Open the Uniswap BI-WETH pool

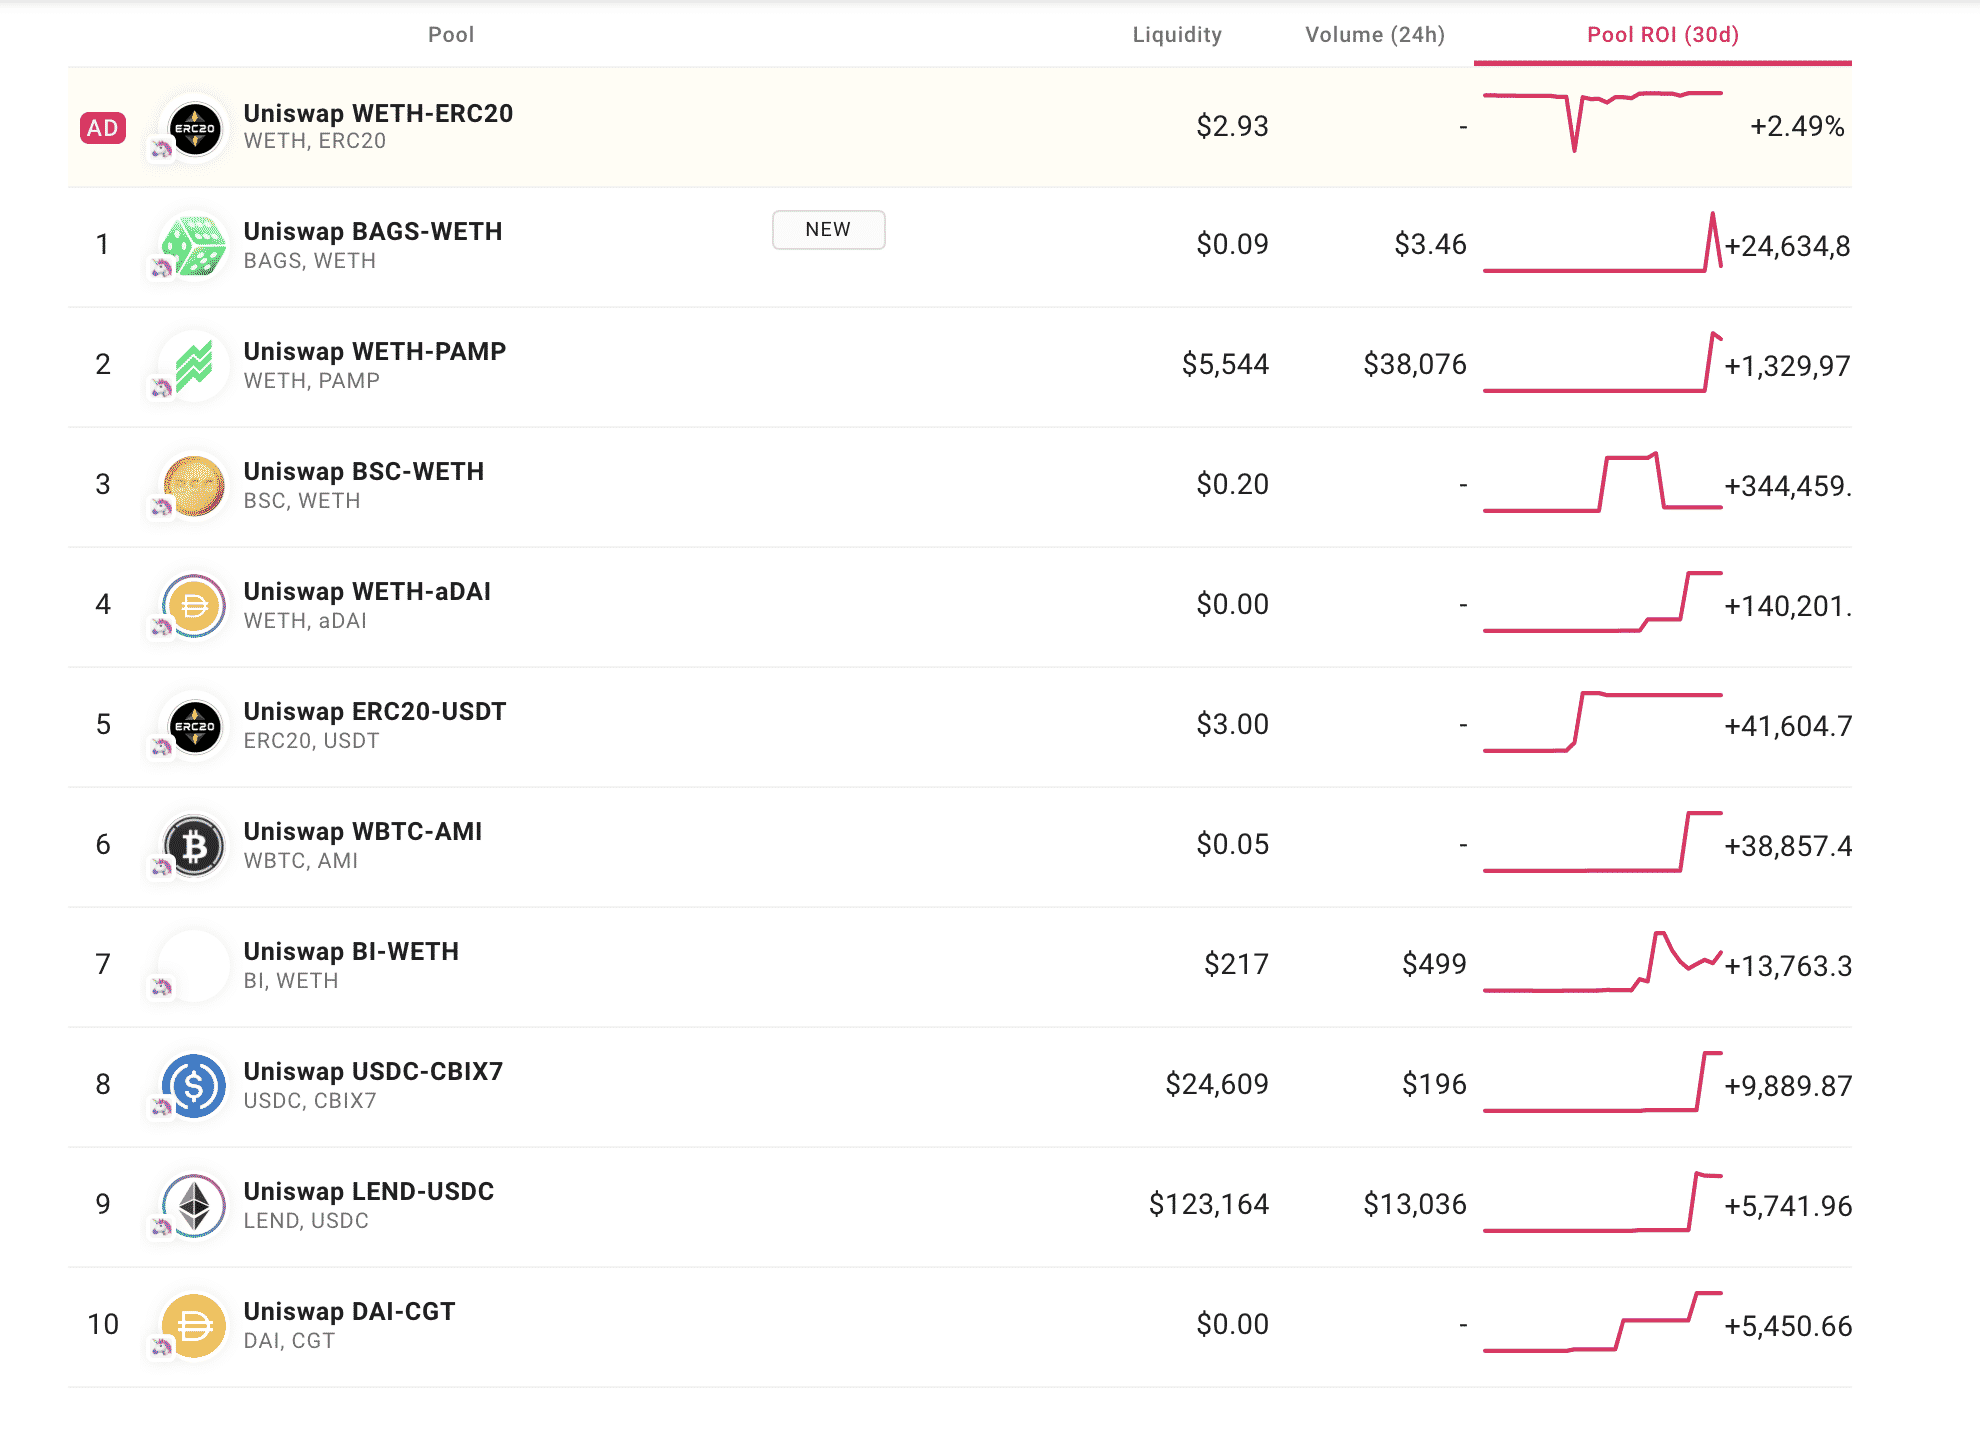351,951
